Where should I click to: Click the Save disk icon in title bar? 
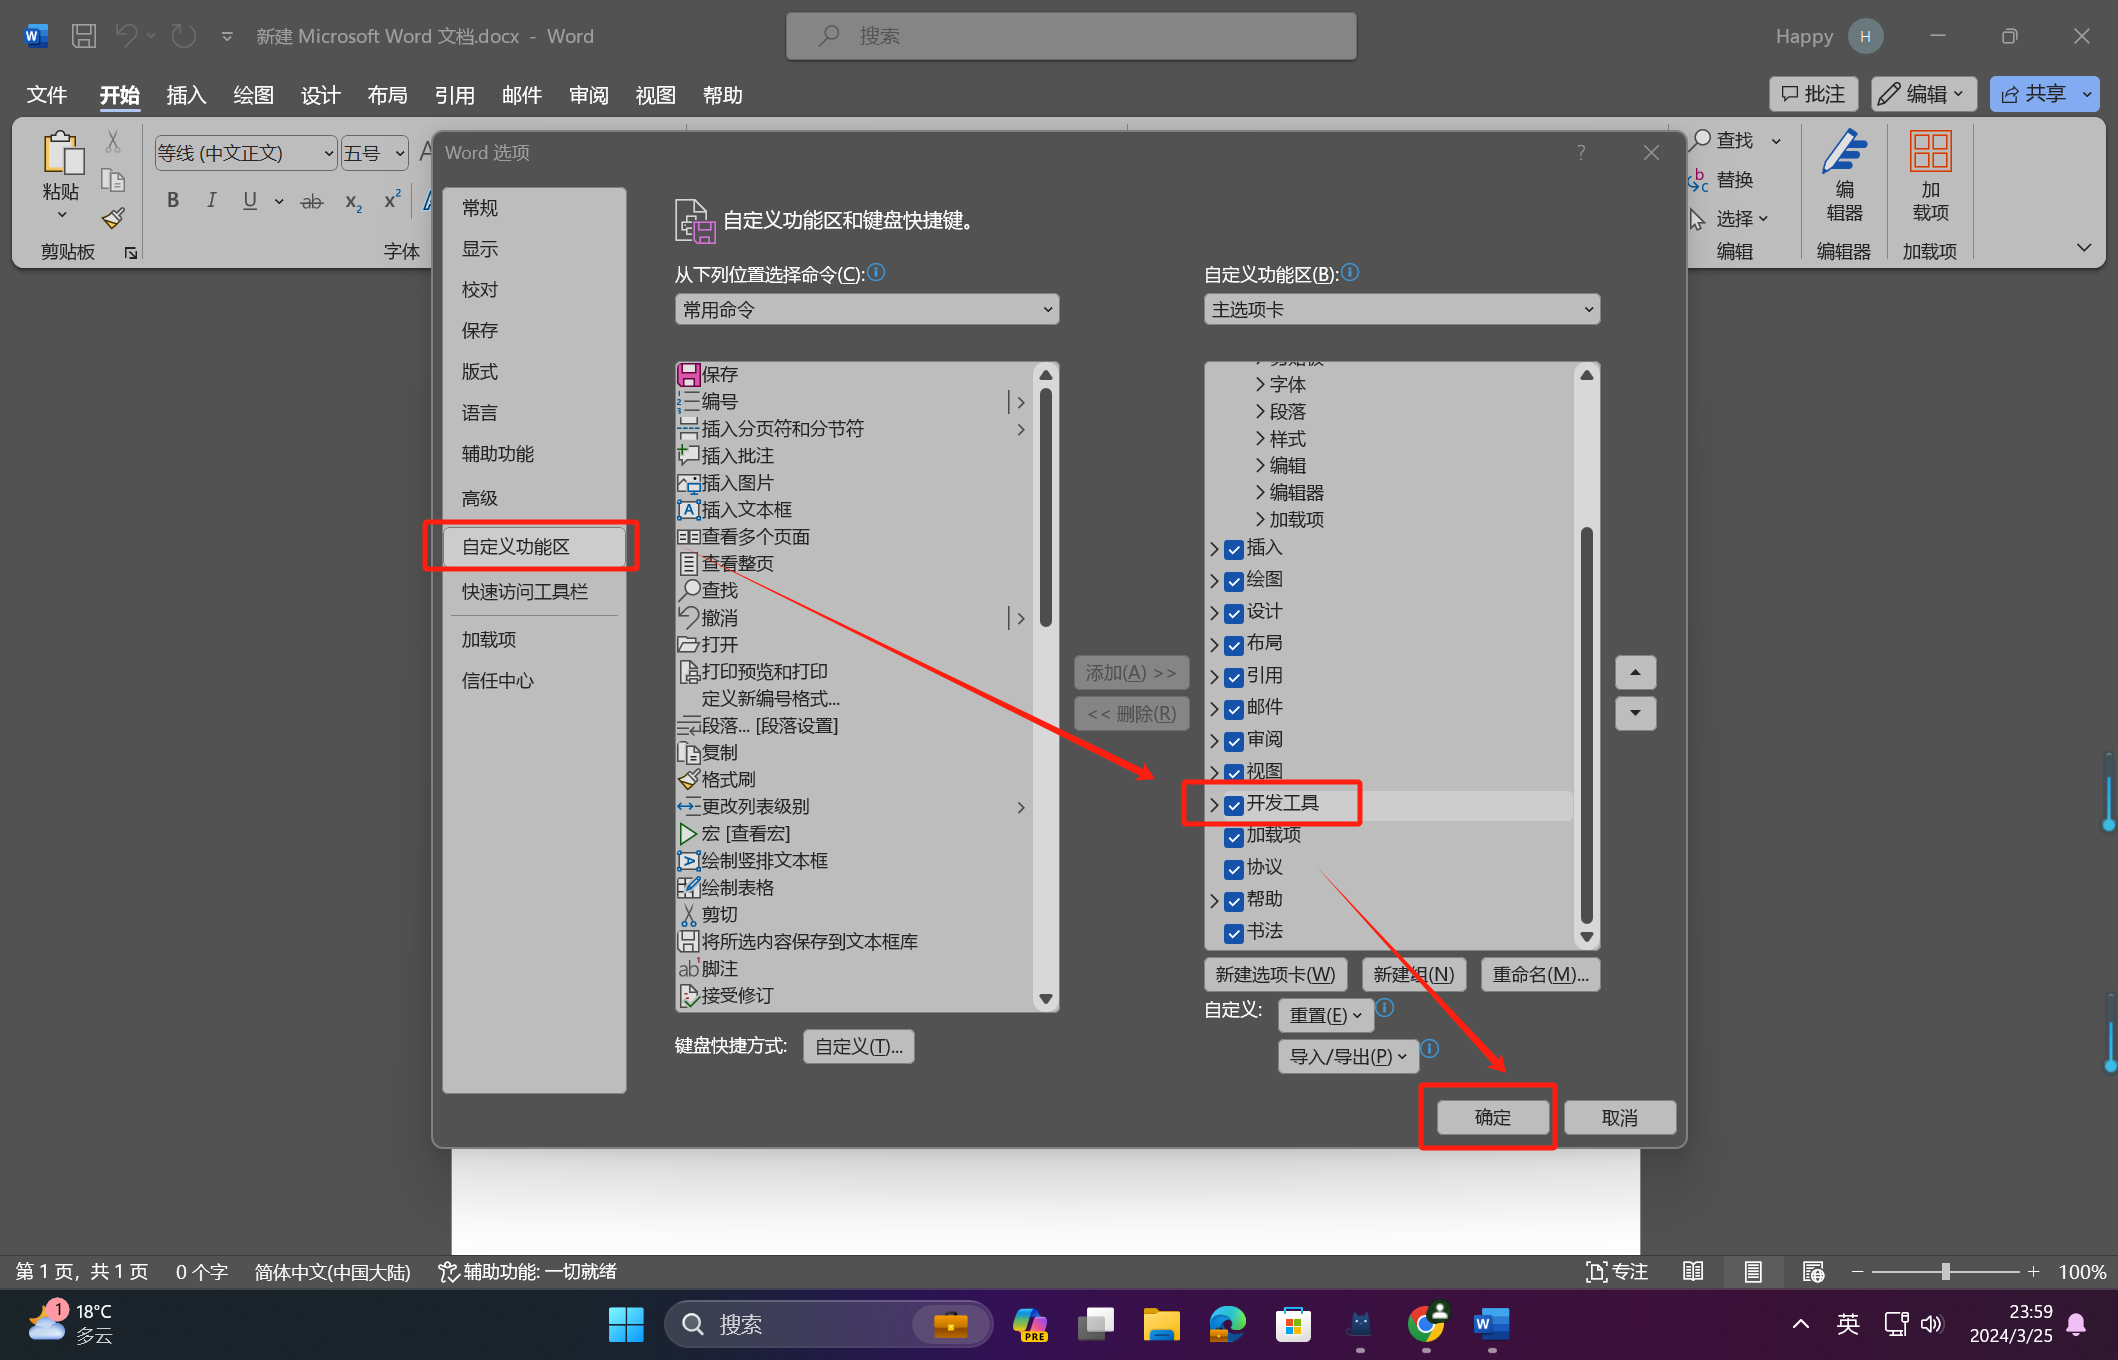coord(84,36)
